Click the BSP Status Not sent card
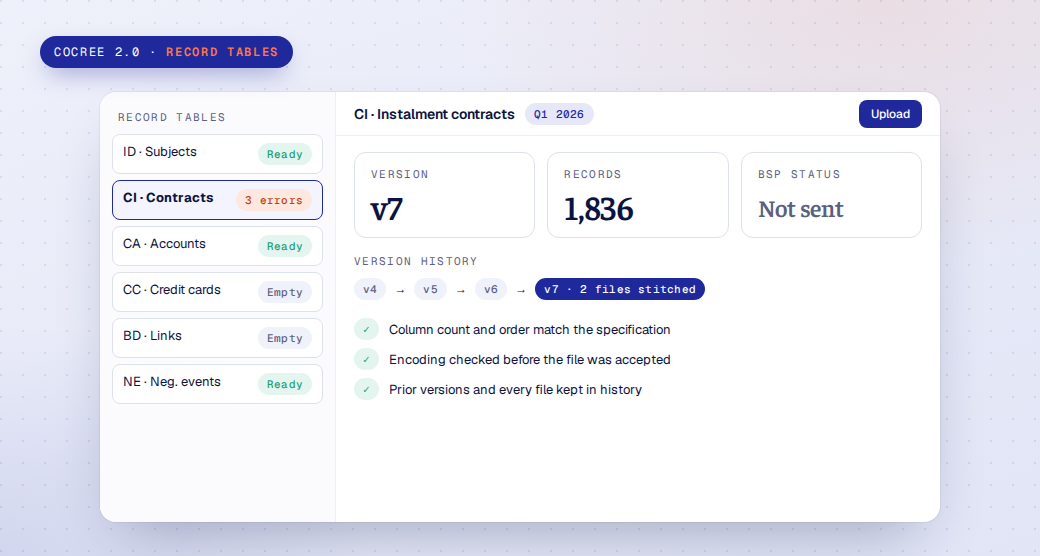 pyautogui.click(x=831, y=195)
